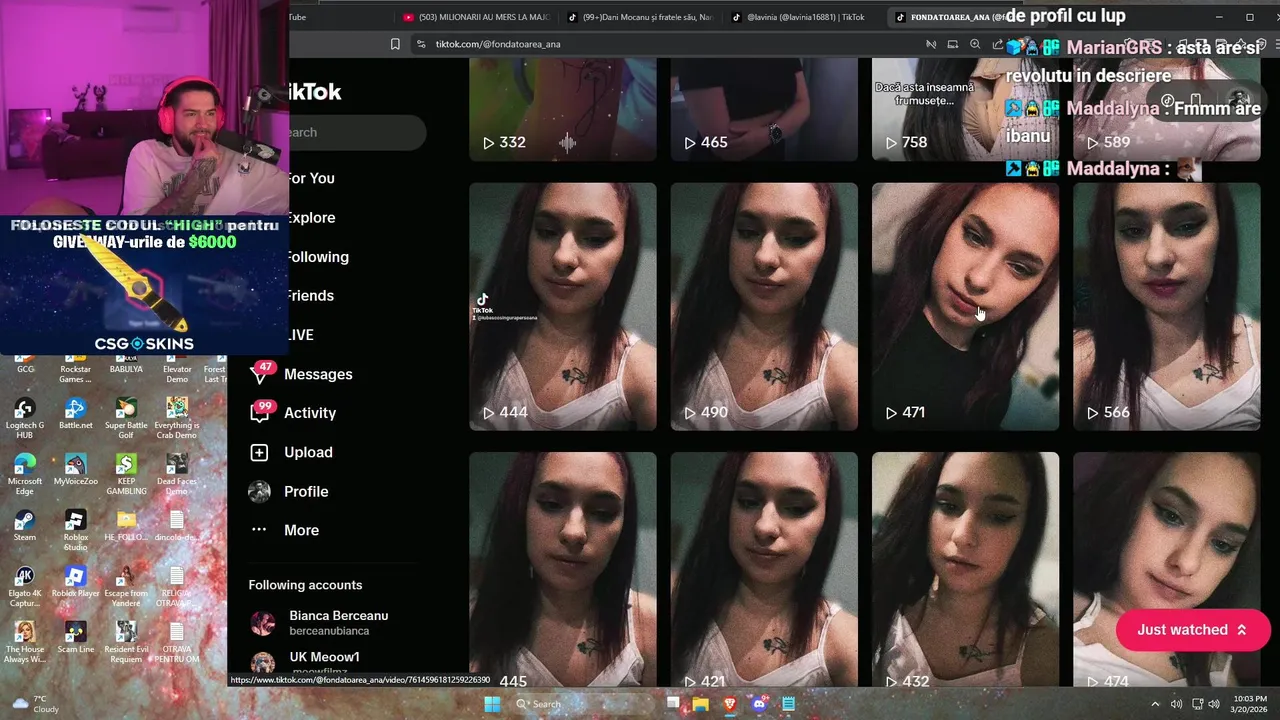Open the Messages icon with 47 badge

pyautogui.click(x=261, y=373)
